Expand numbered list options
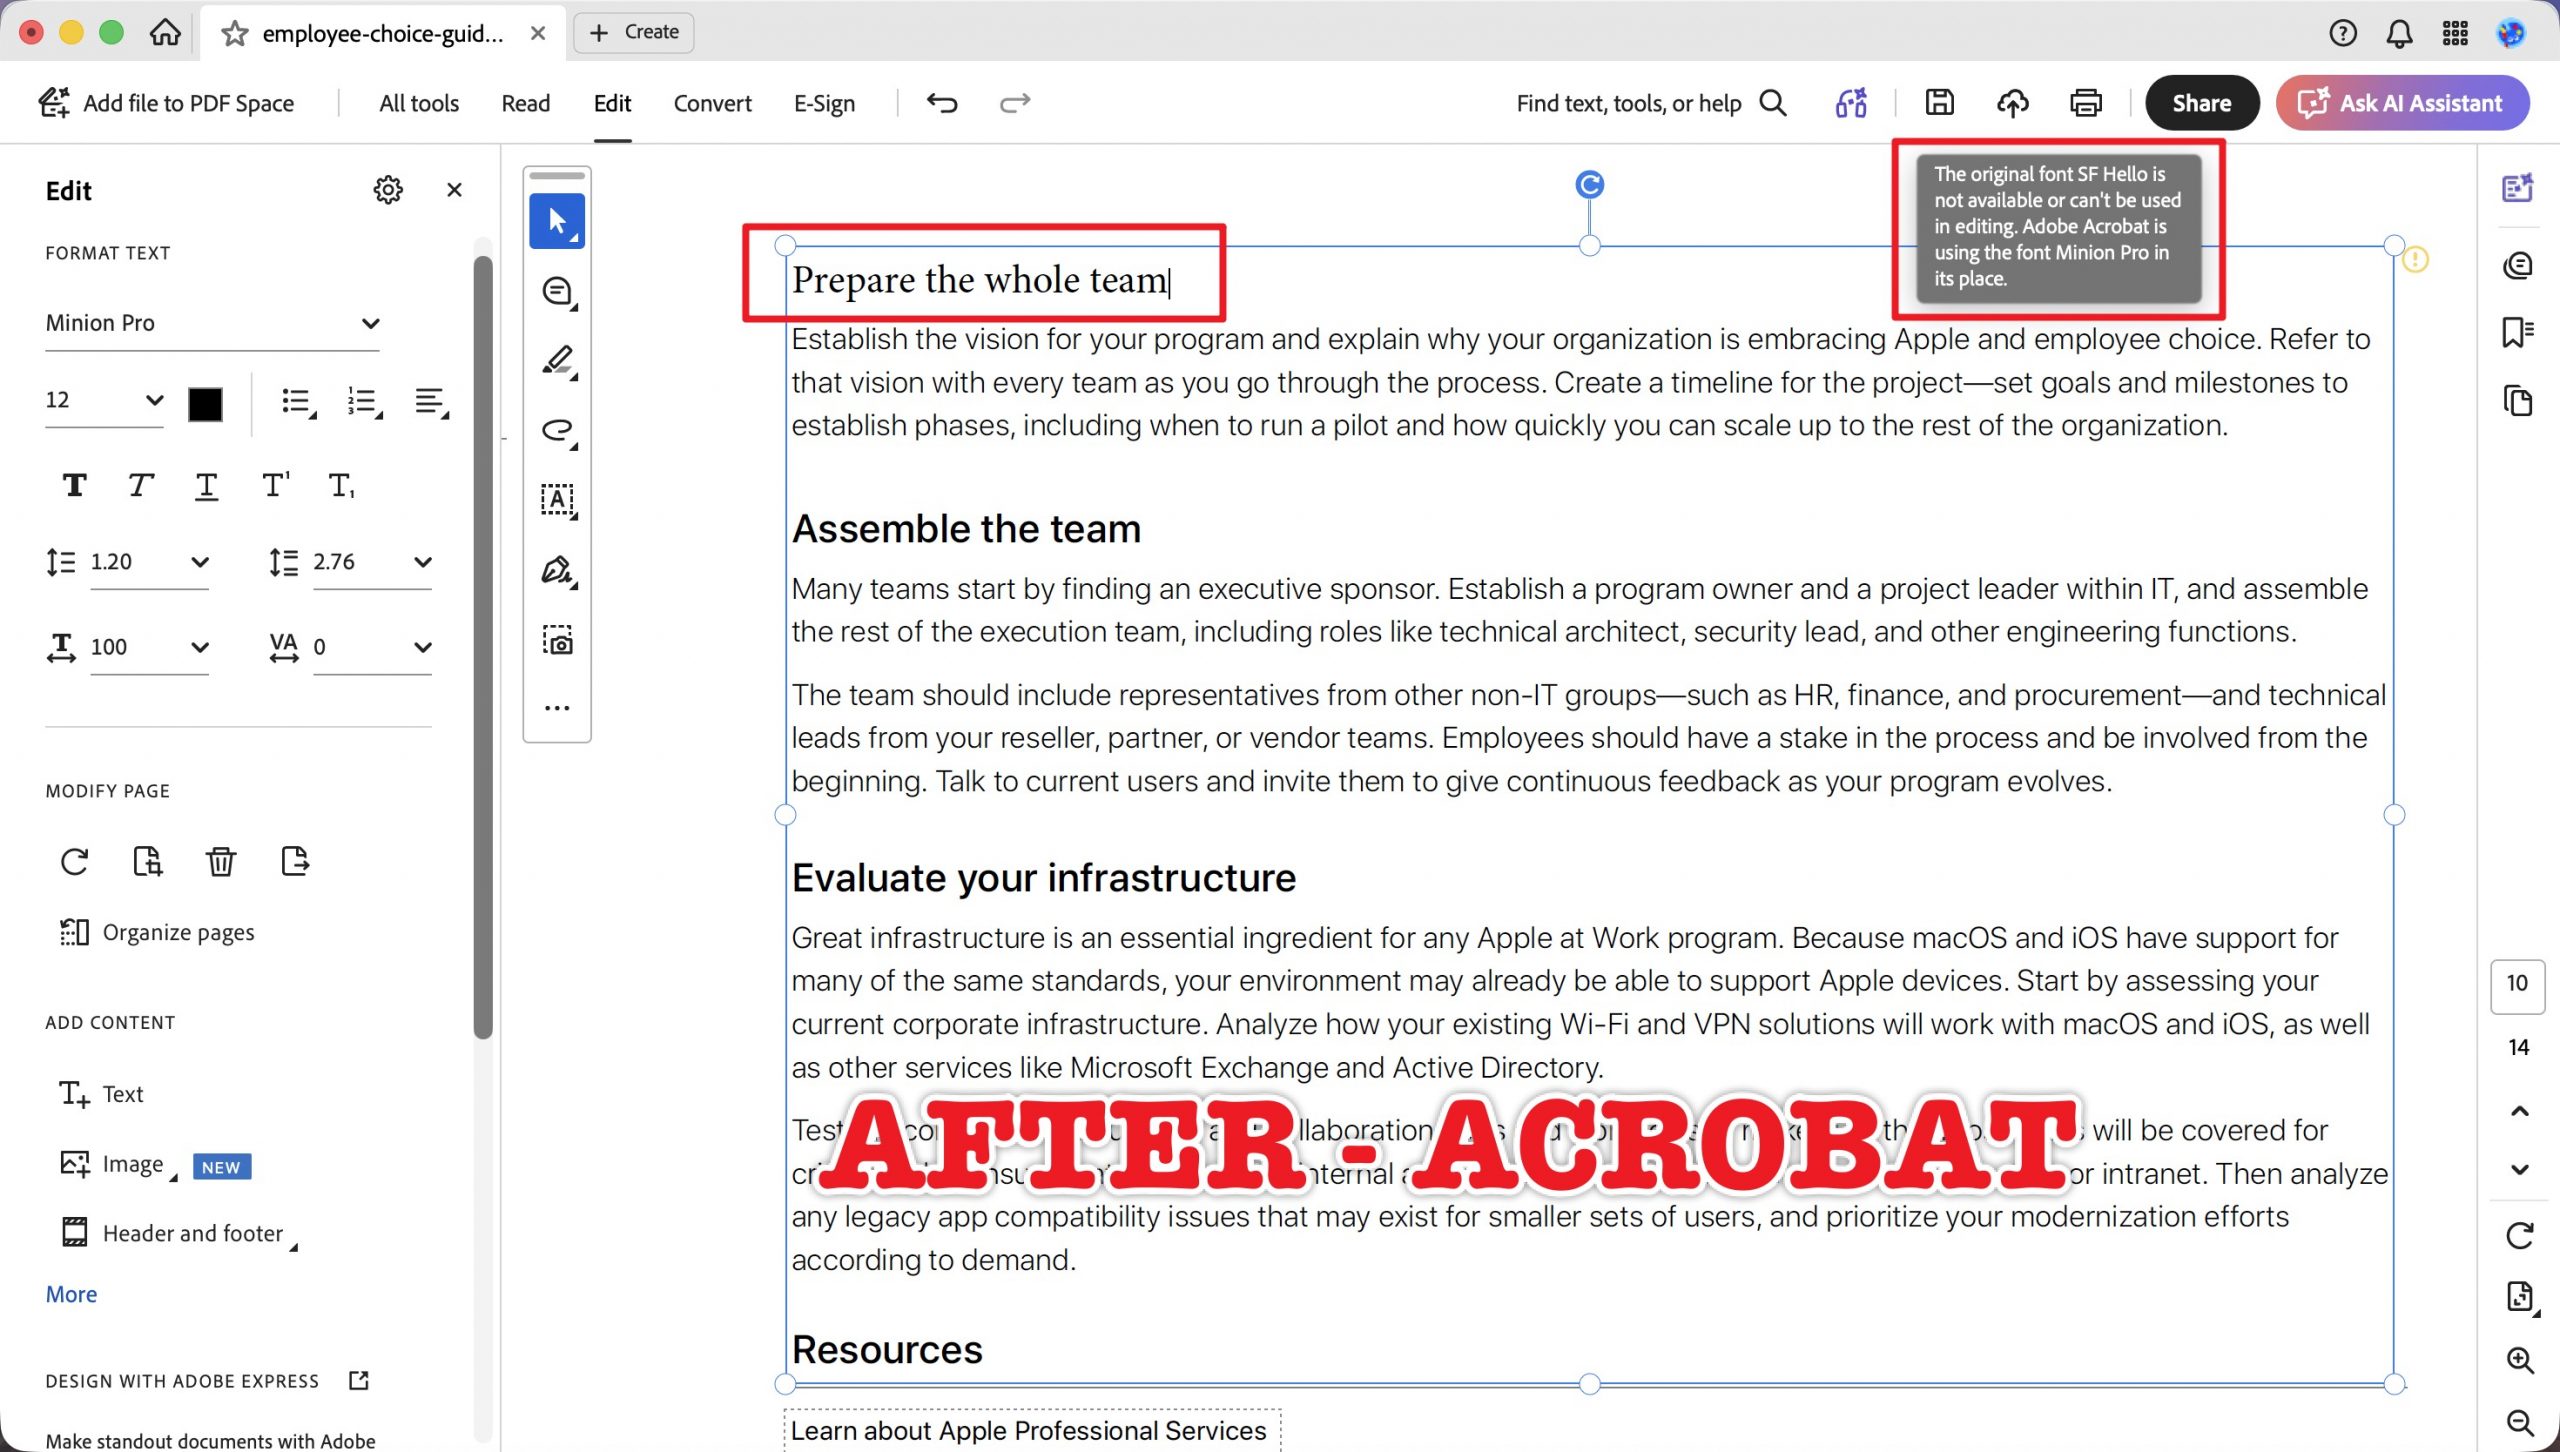The height and width of the screenshot is (1452, 2560). coord(364,403)
